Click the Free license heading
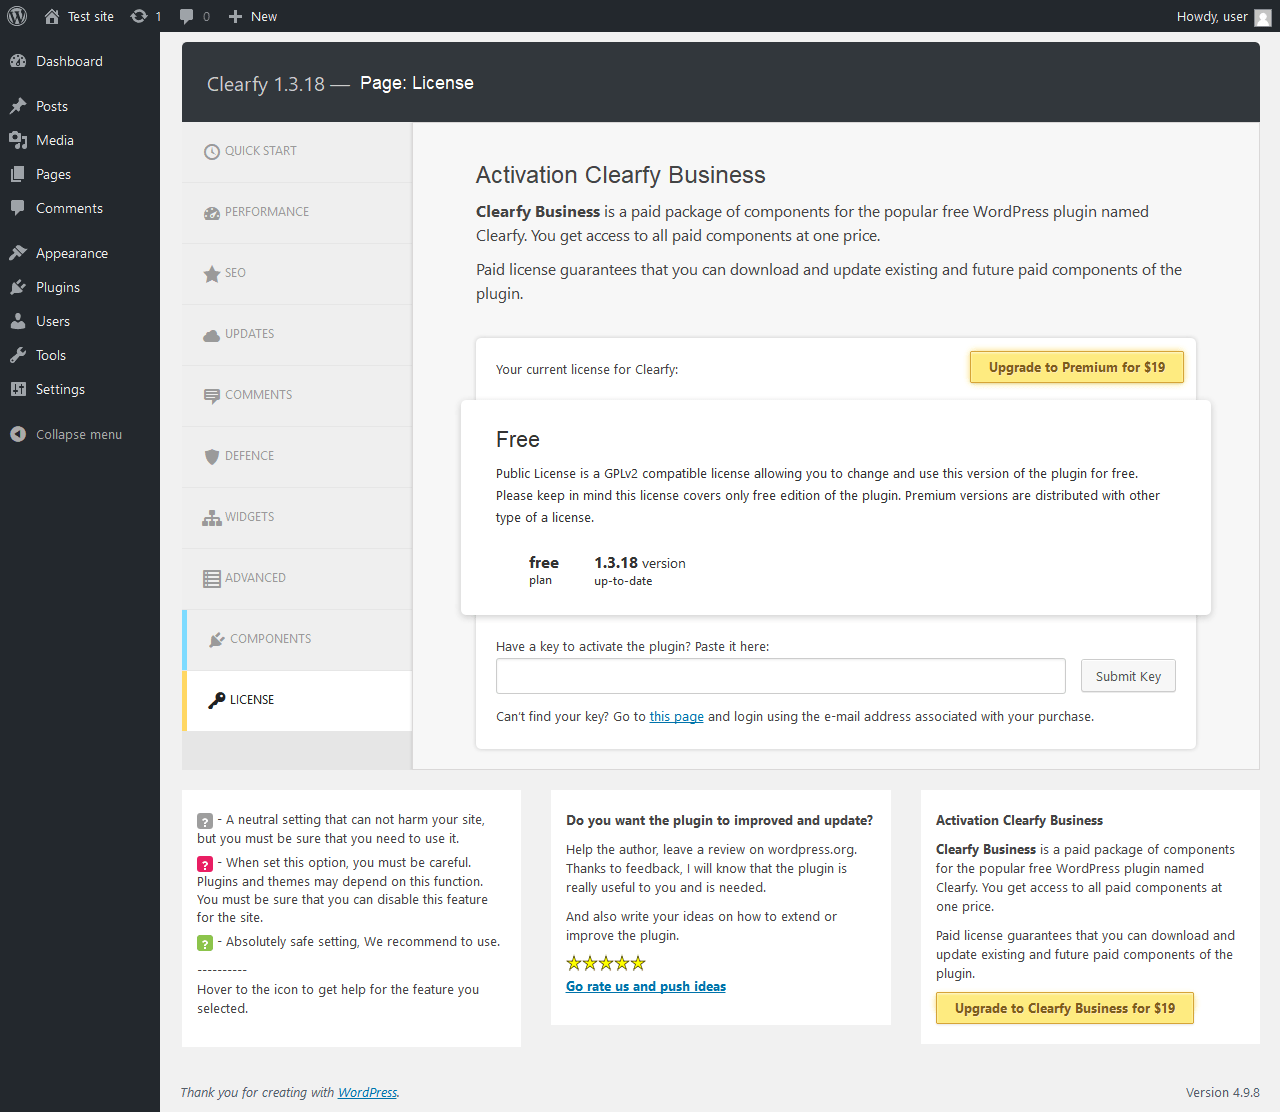Screen dimensions: 1280x1112 [518, 440]
